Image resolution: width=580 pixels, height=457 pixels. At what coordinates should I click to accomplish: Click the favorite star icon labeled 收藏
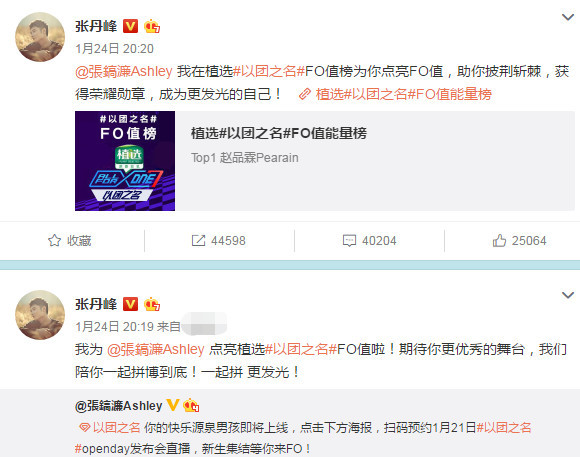click(x=54, y=241)
